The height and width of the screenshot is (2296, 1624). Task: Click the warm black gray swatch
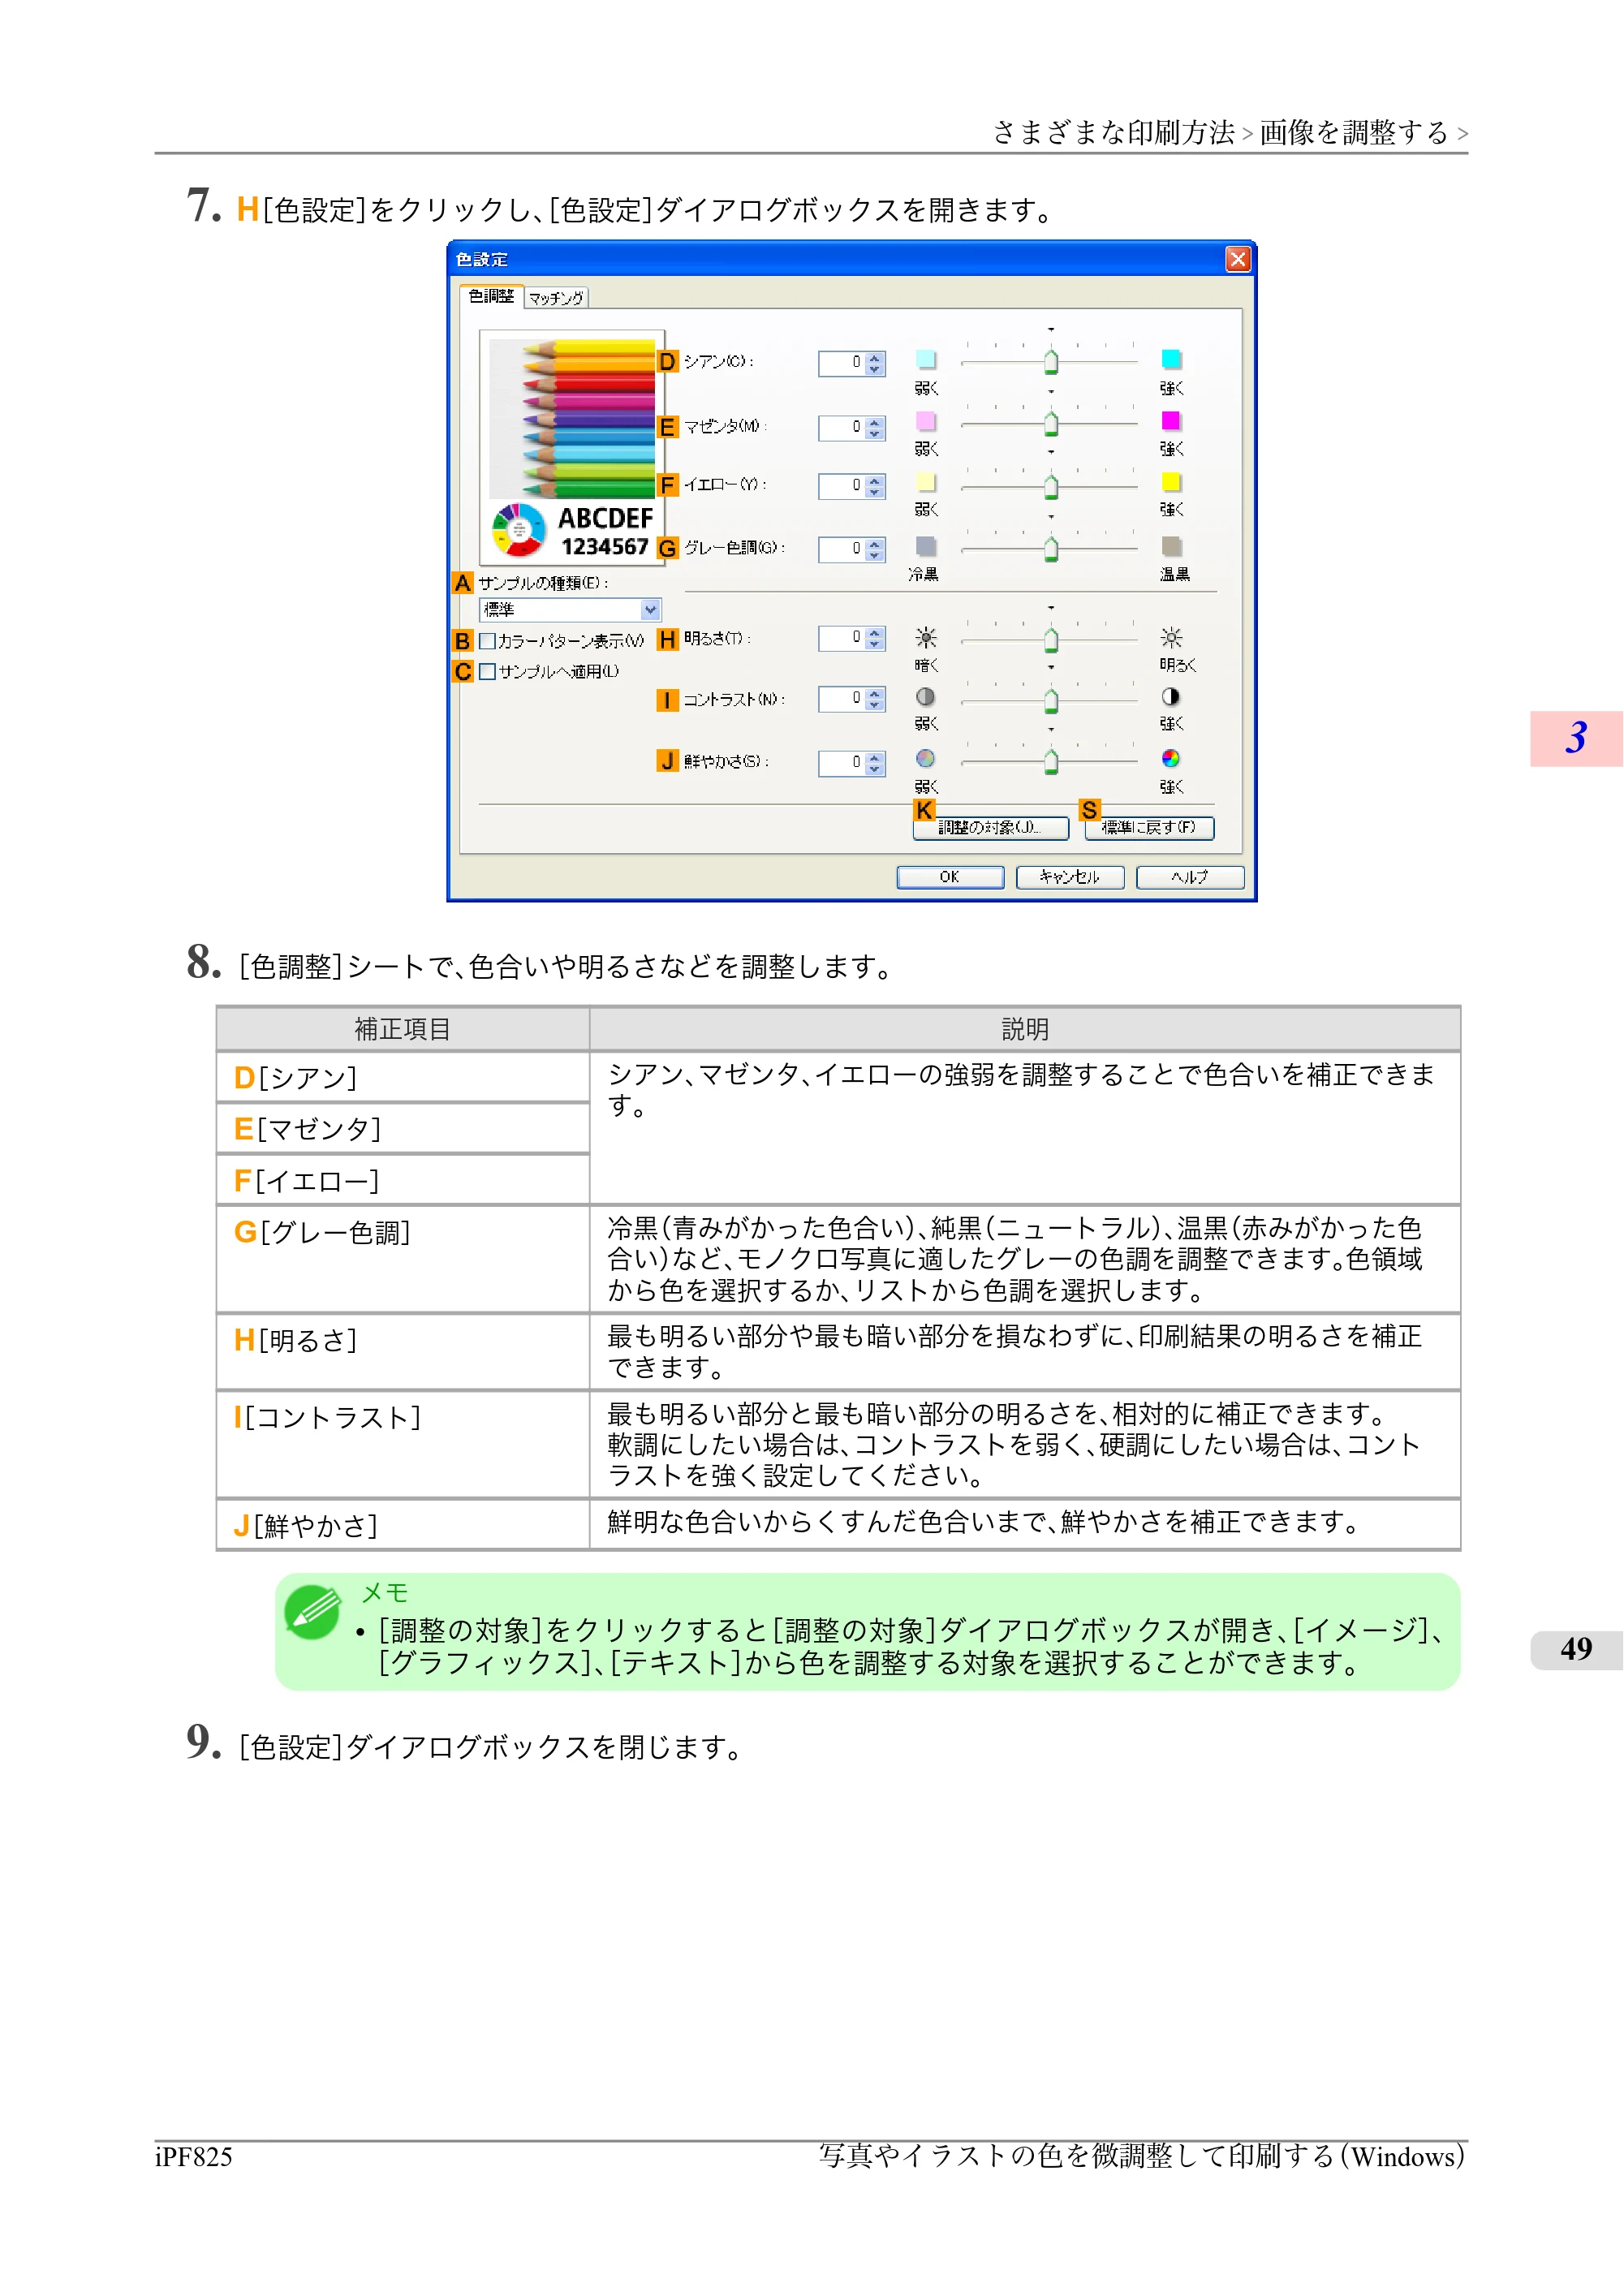tap(1171, 546)
